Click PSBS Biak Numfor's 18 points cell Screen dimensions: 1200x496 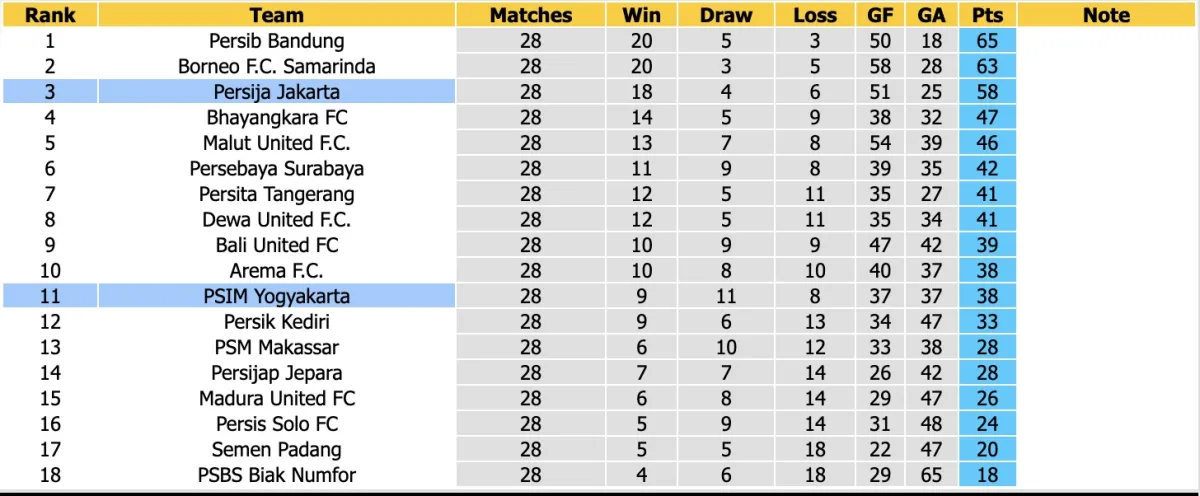click(987, 475)
